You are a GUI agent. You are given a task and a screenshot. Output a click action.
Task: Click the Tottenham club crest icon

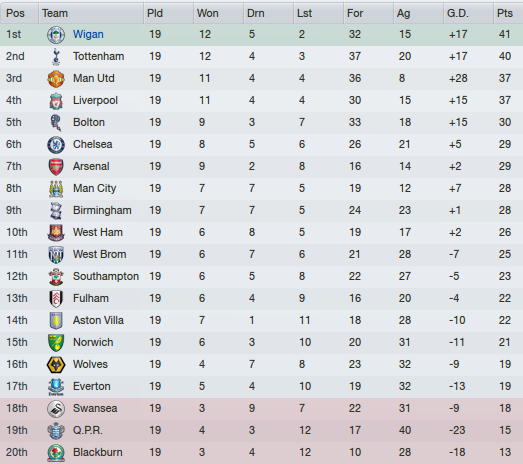56,56
